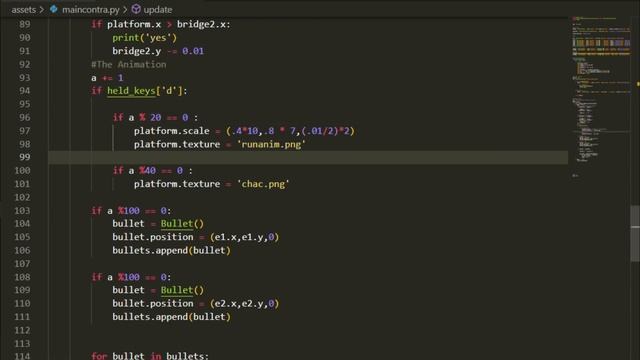Click 'if a %40 == 0' condition

153,171
